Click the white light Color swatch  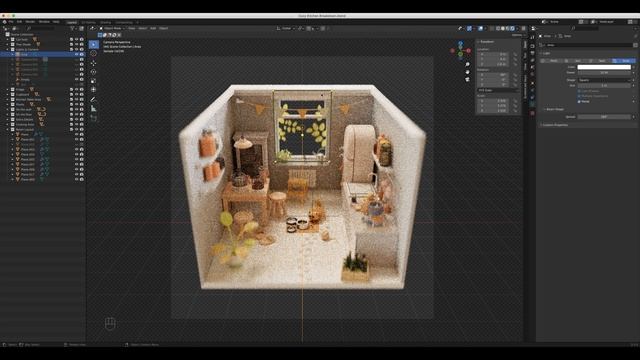pyautogui.click(x=604, y=67)
